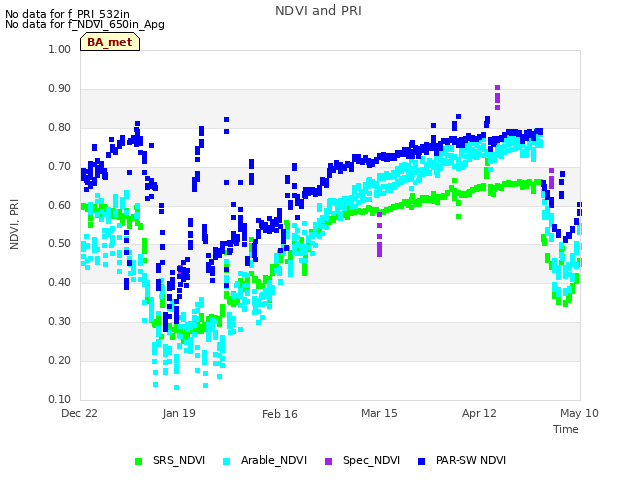Click the Apr 12 x-axis label

[x=479, y=413]
